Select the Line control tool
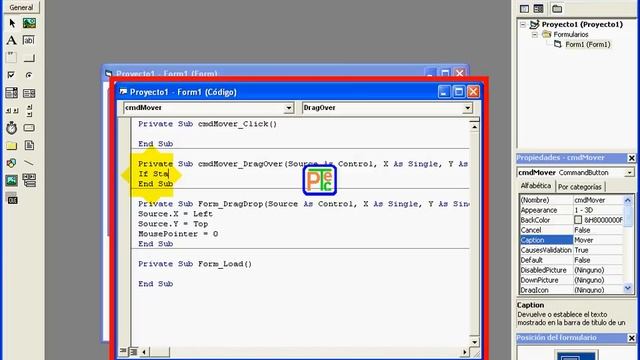 click(x=29, y=163)
